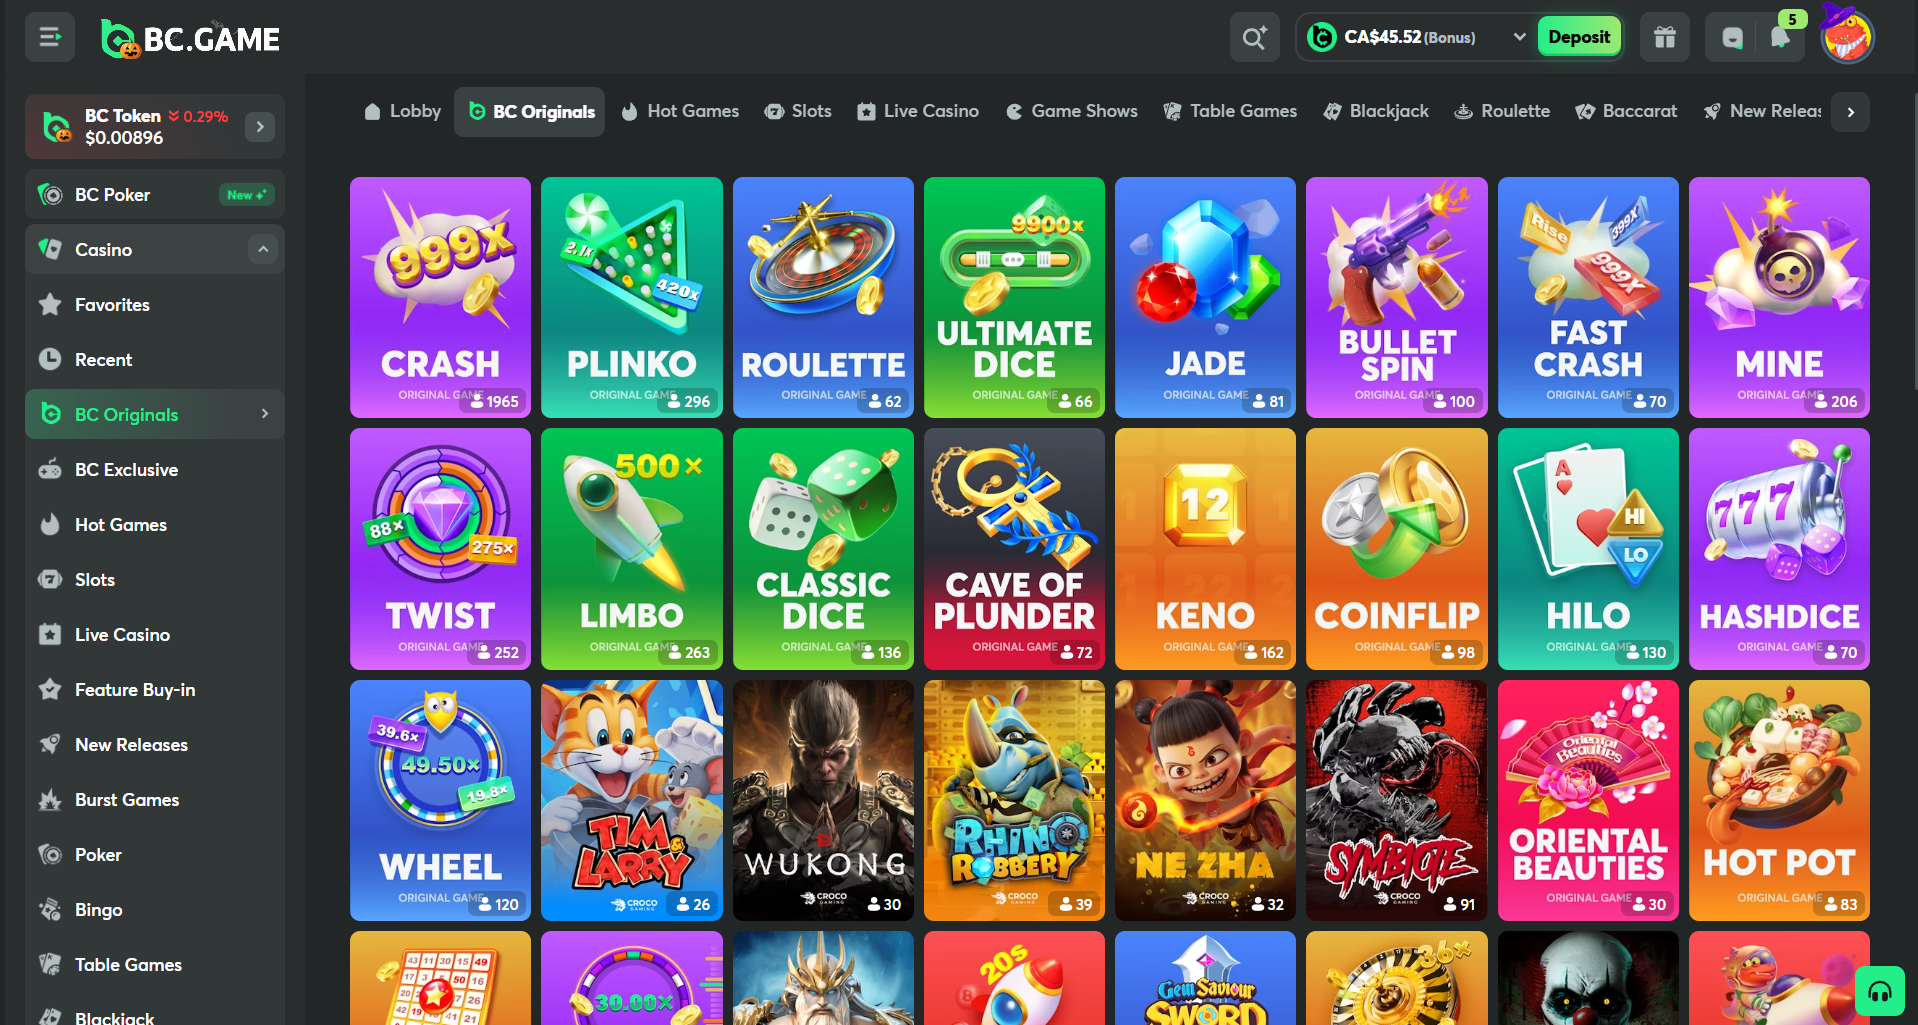Image resolution: width=1918 pixels, height=1025 pixels.
Task: Click the BC.GAME logo
Action: [x=191, y=39]
